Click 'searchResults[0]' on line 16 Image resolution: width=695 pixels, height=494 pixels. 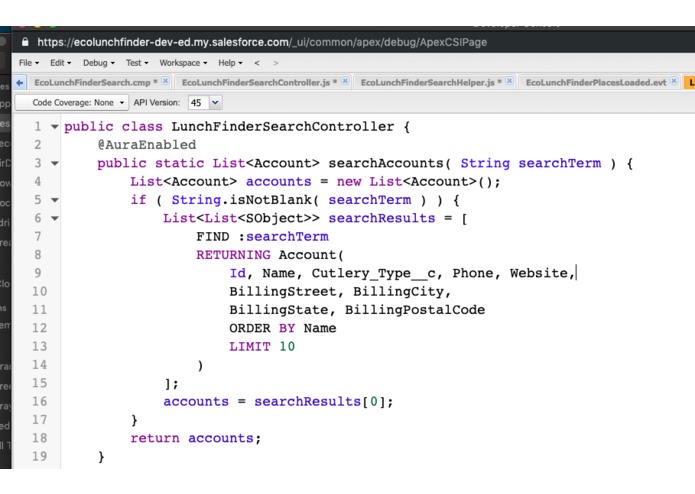click(319, 402)
